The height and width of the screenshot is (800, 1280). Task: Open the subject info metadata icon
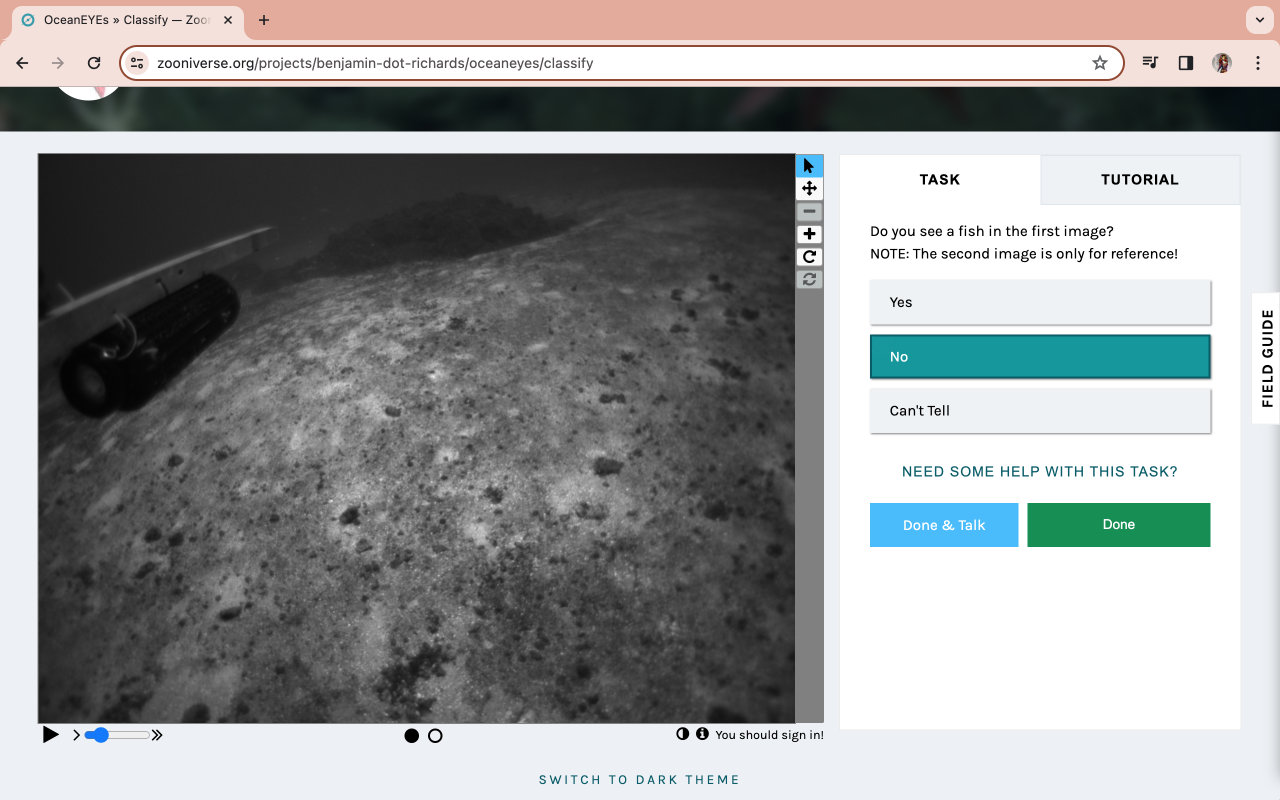click(702, 734)
